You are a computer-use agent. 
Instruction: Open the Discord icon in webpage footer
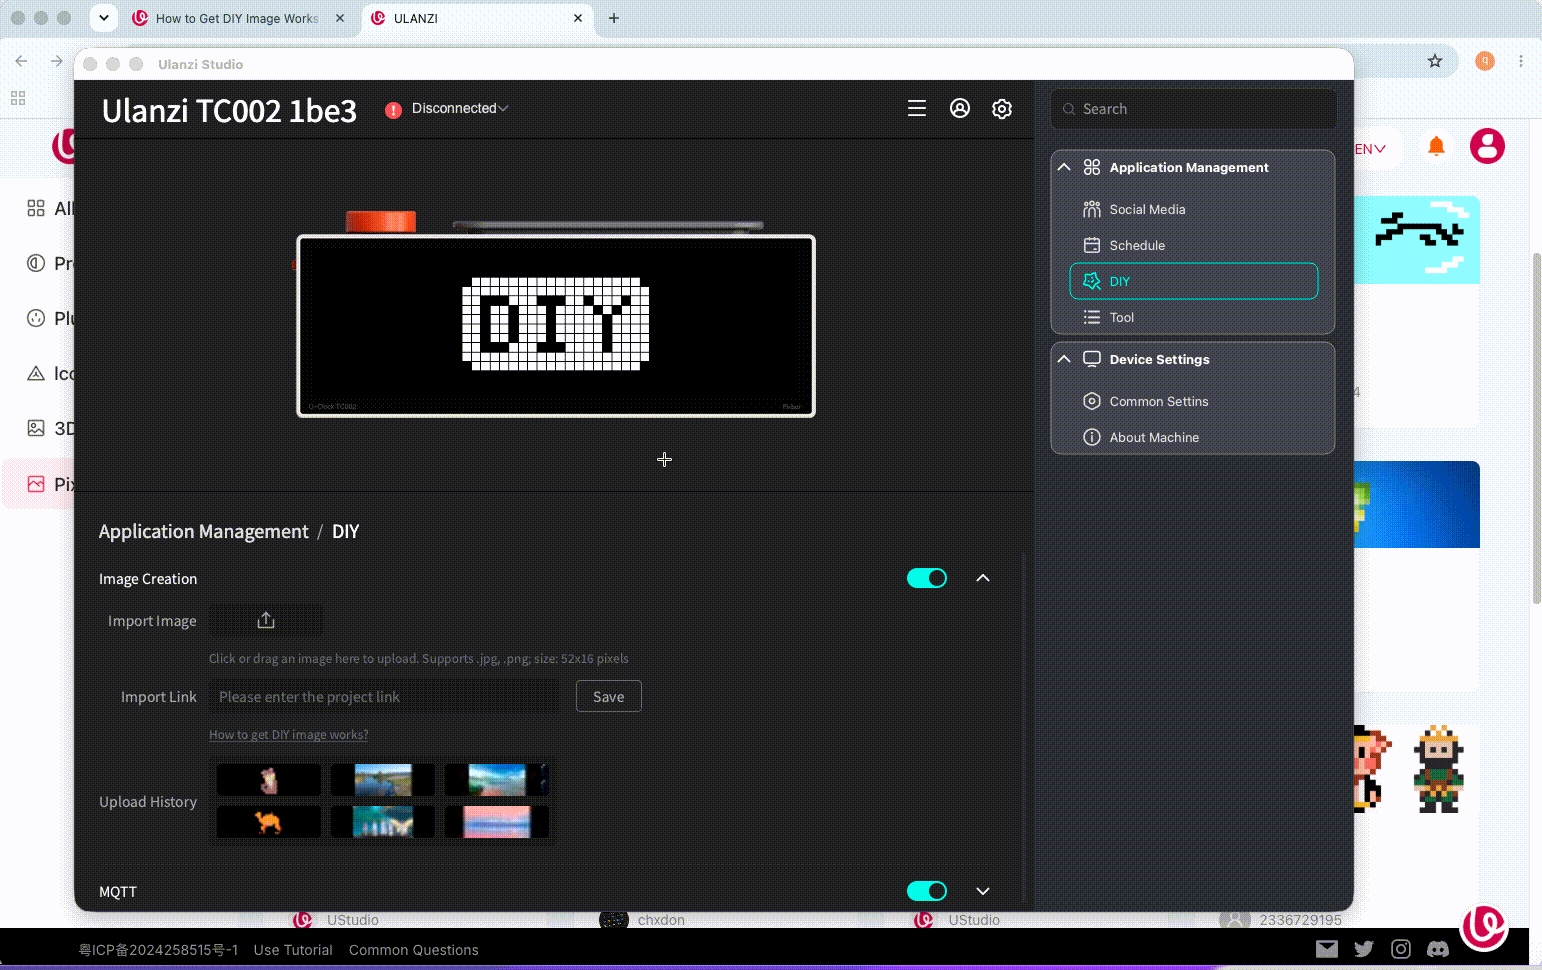pyautogui.click(x=1438, y=949)
